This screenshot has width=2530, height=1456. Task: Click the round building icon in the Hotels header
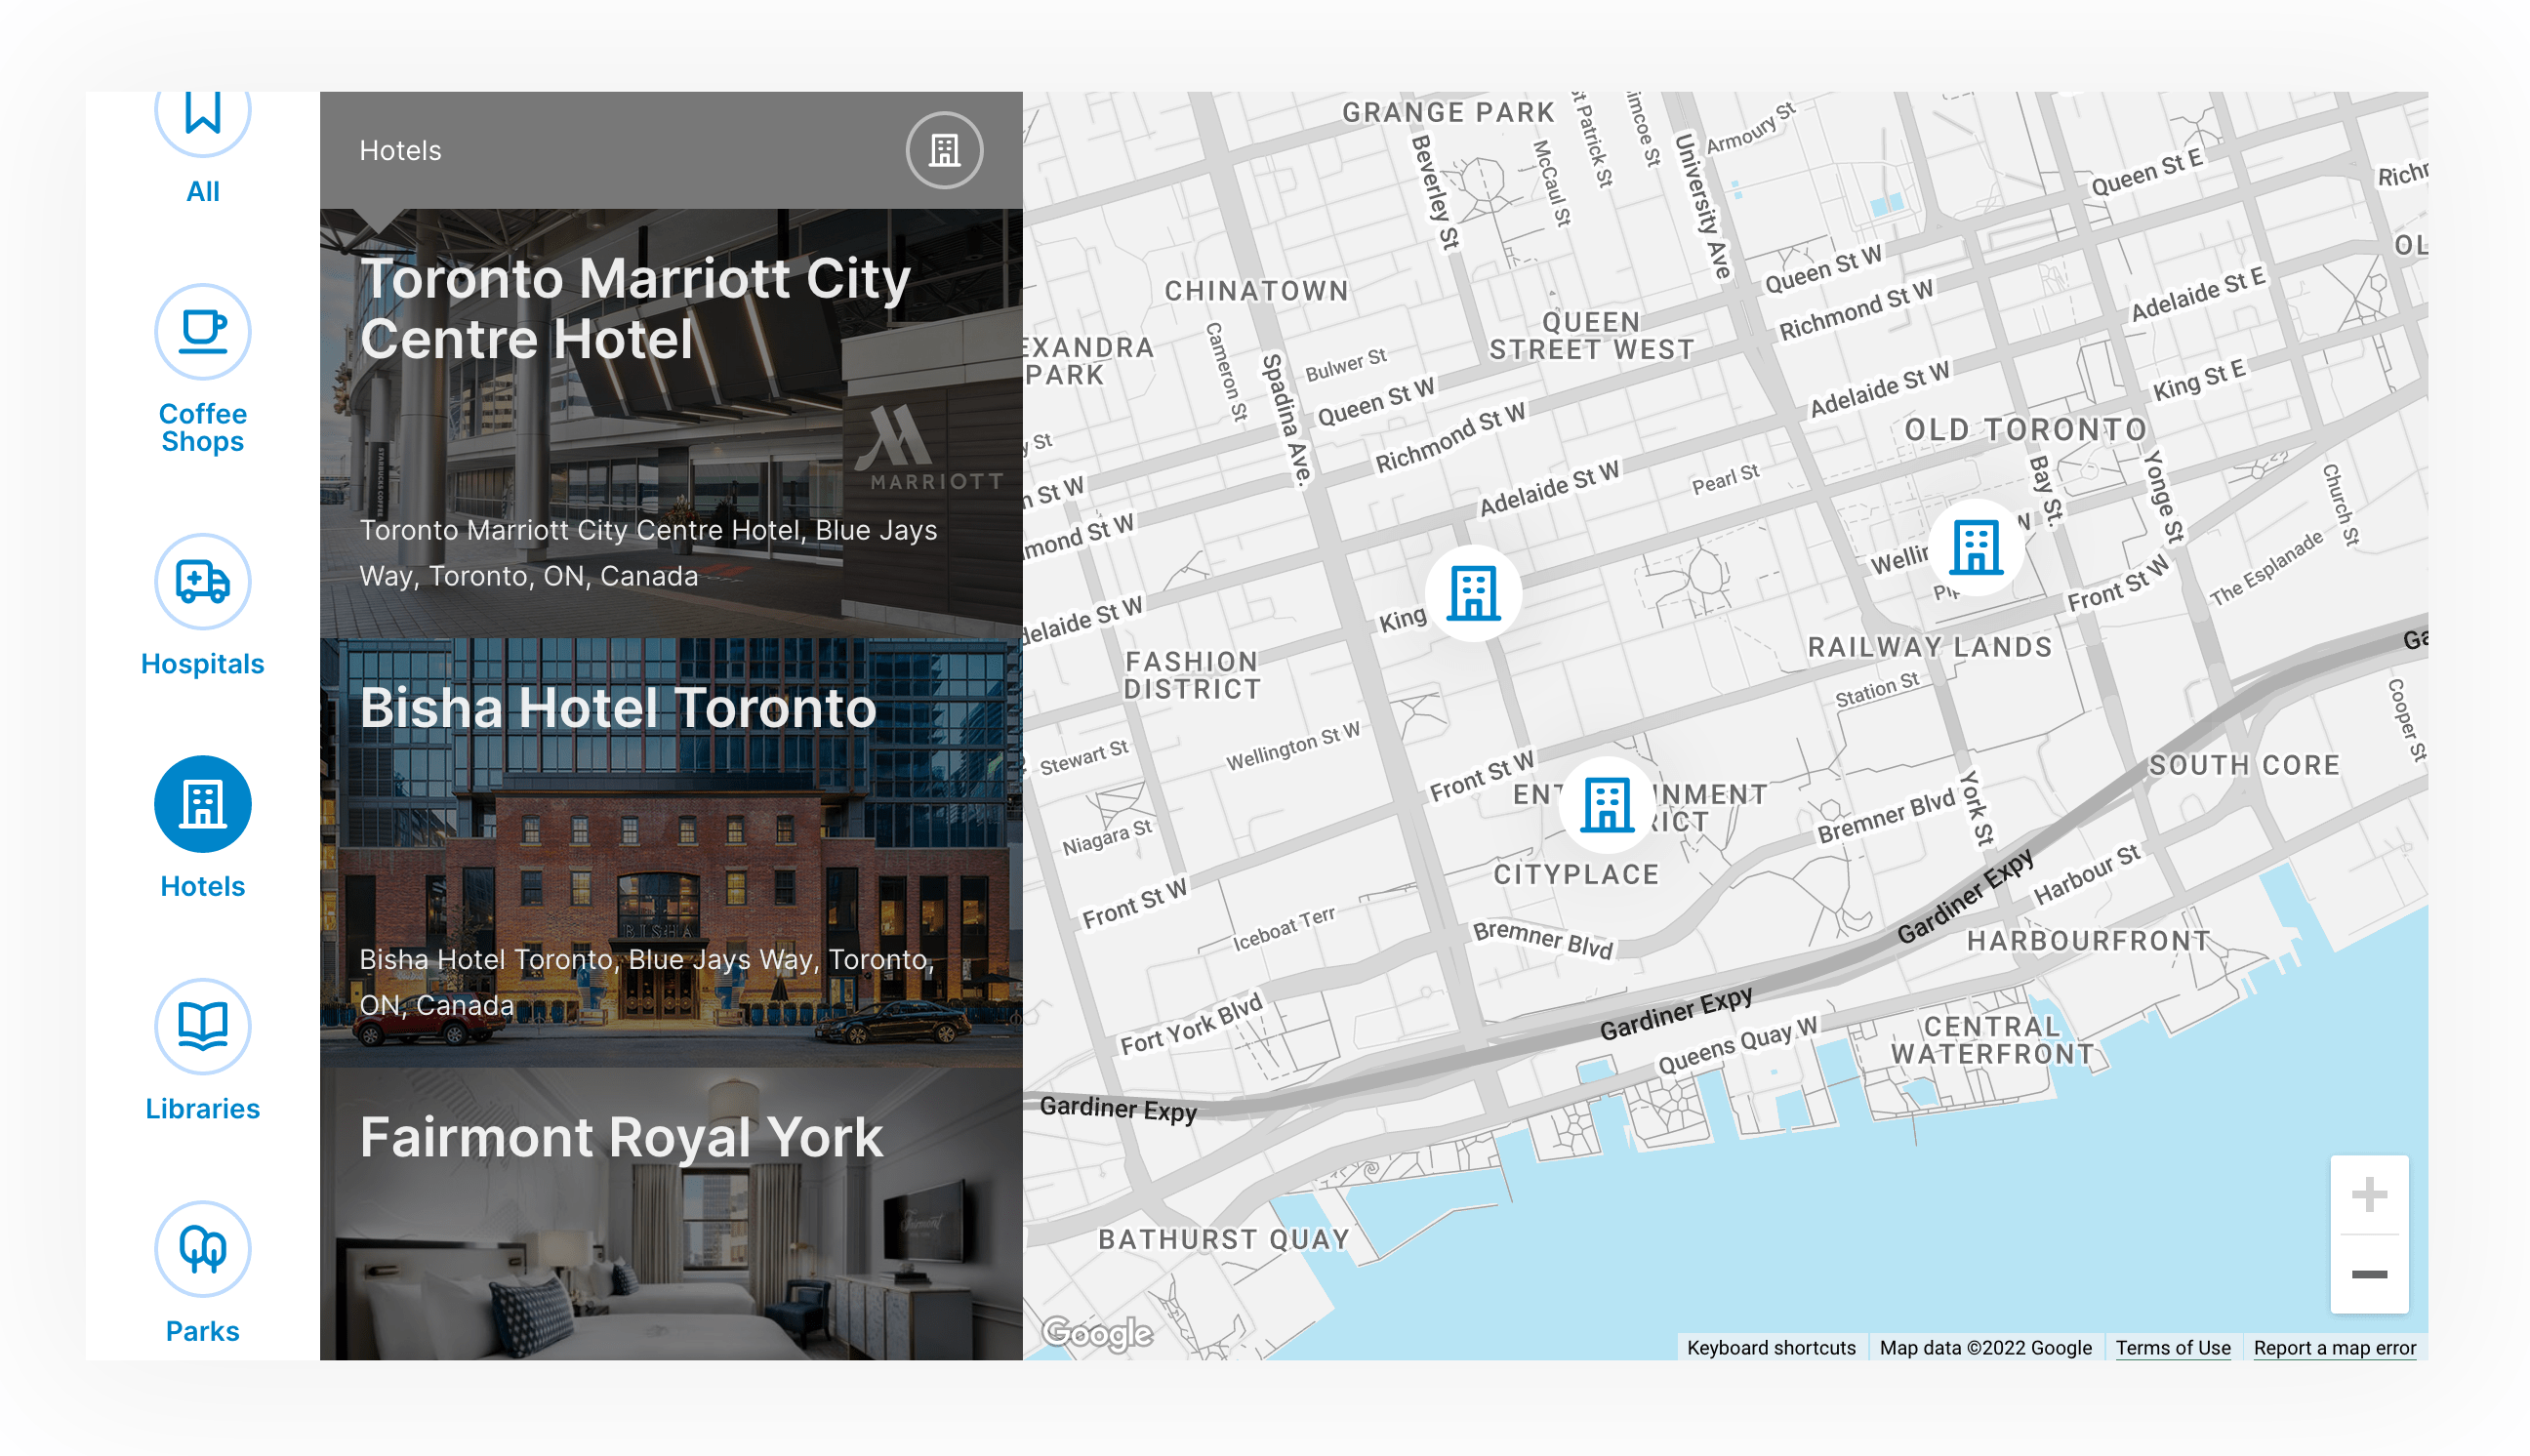tap(944, 150)
